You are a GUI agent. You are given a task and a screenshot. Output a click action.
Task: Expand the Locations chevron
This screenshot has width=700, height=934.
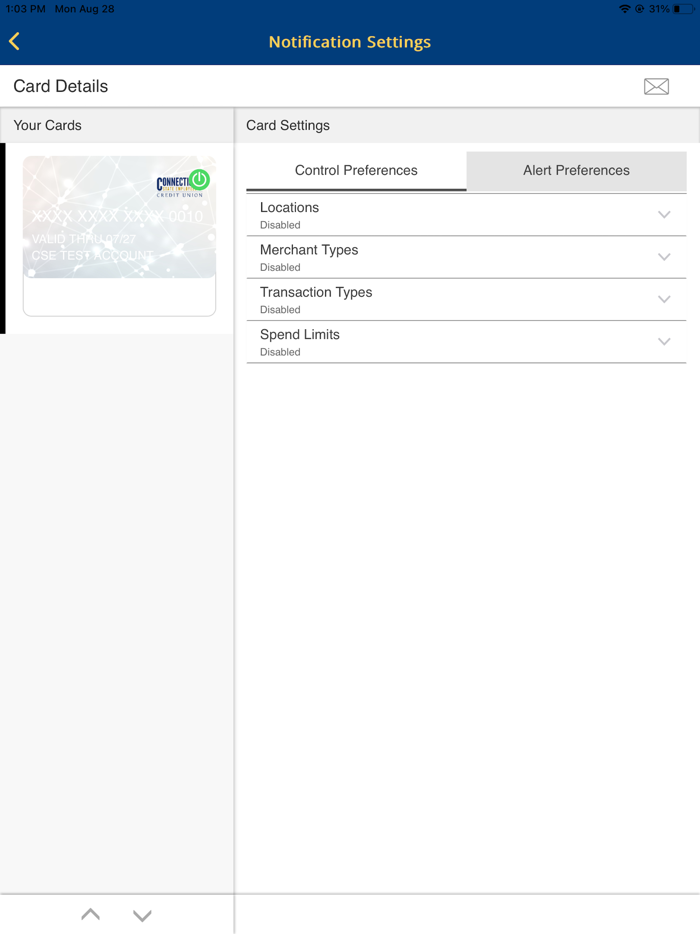664,214
